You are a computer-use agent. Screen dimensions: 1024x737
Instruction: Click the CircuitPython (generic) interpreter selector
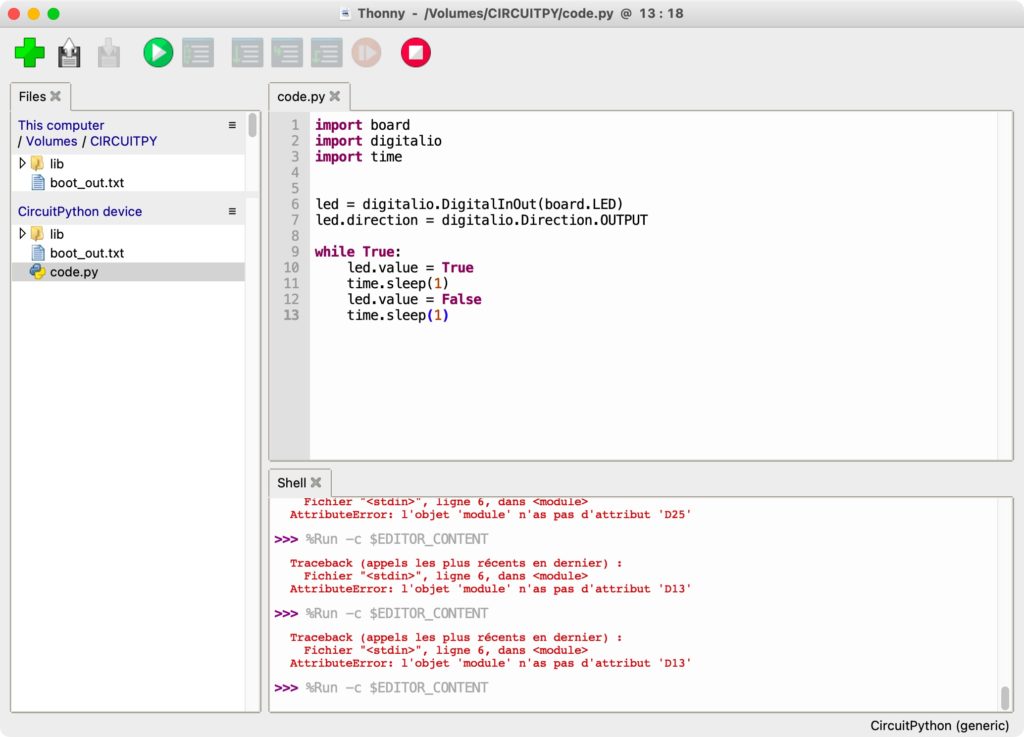(x=939, y=725)
